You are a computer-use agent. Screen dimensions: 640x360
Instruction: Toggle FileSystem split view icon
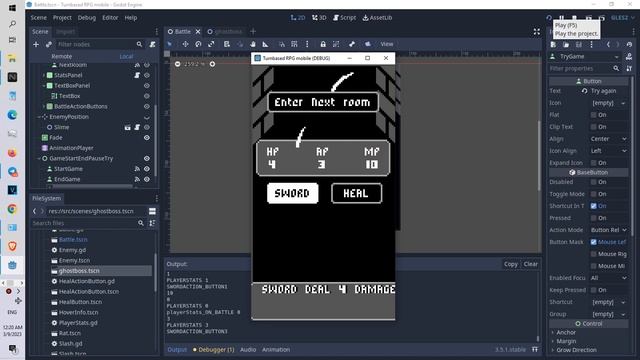(x=152, y=211)
